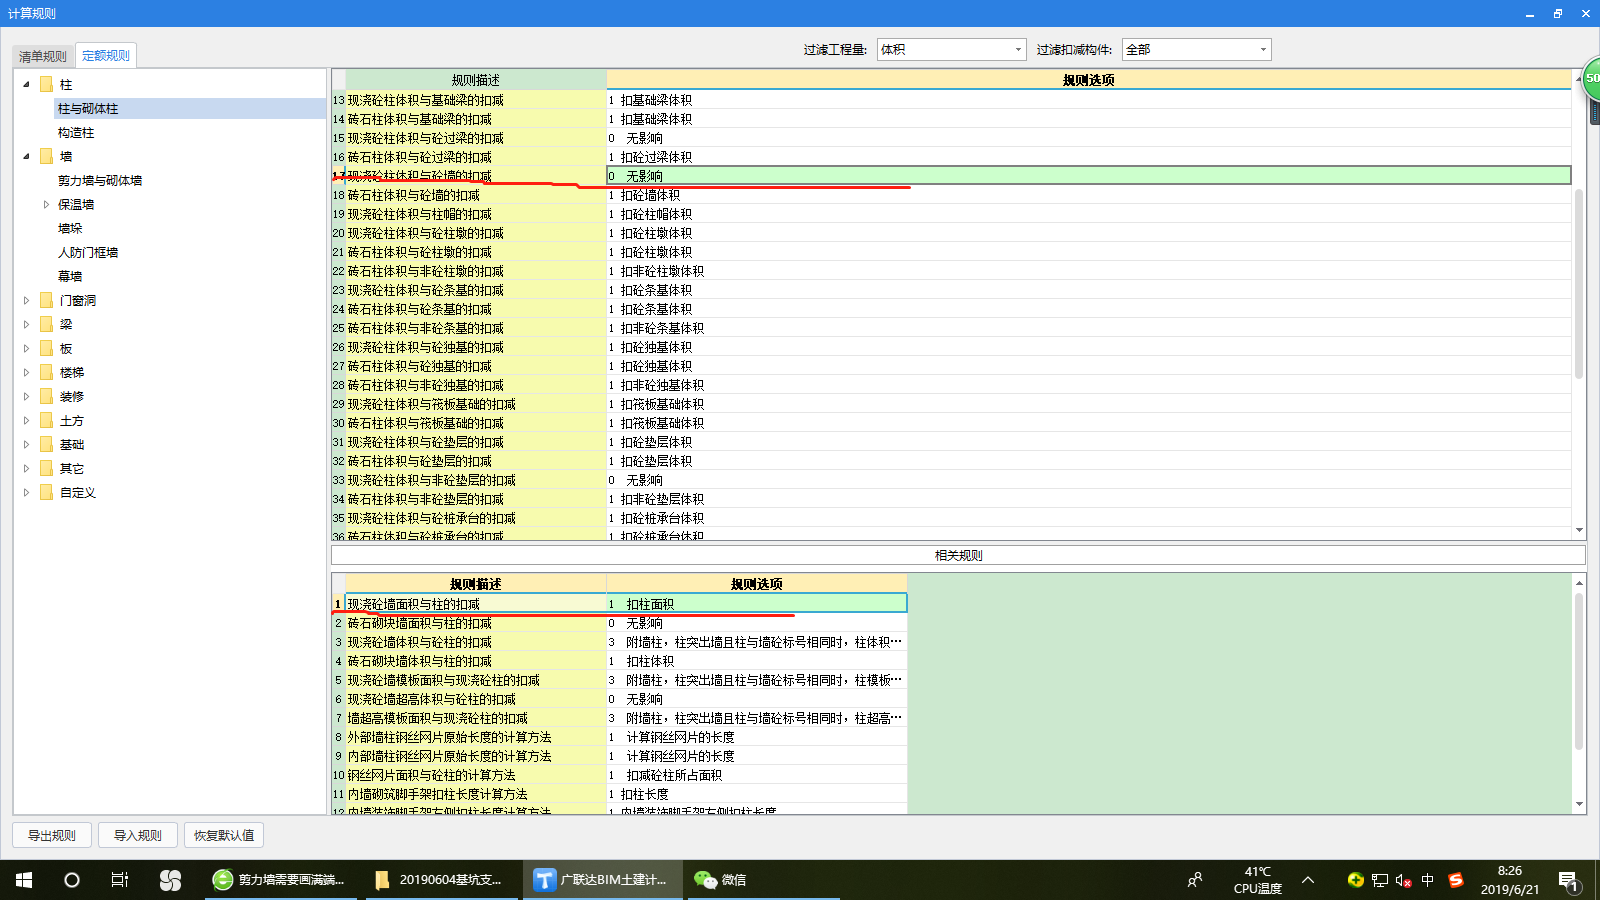Expand the 装修 tree node
Viewport: 1600px width, 900px height.
point(26,396)
